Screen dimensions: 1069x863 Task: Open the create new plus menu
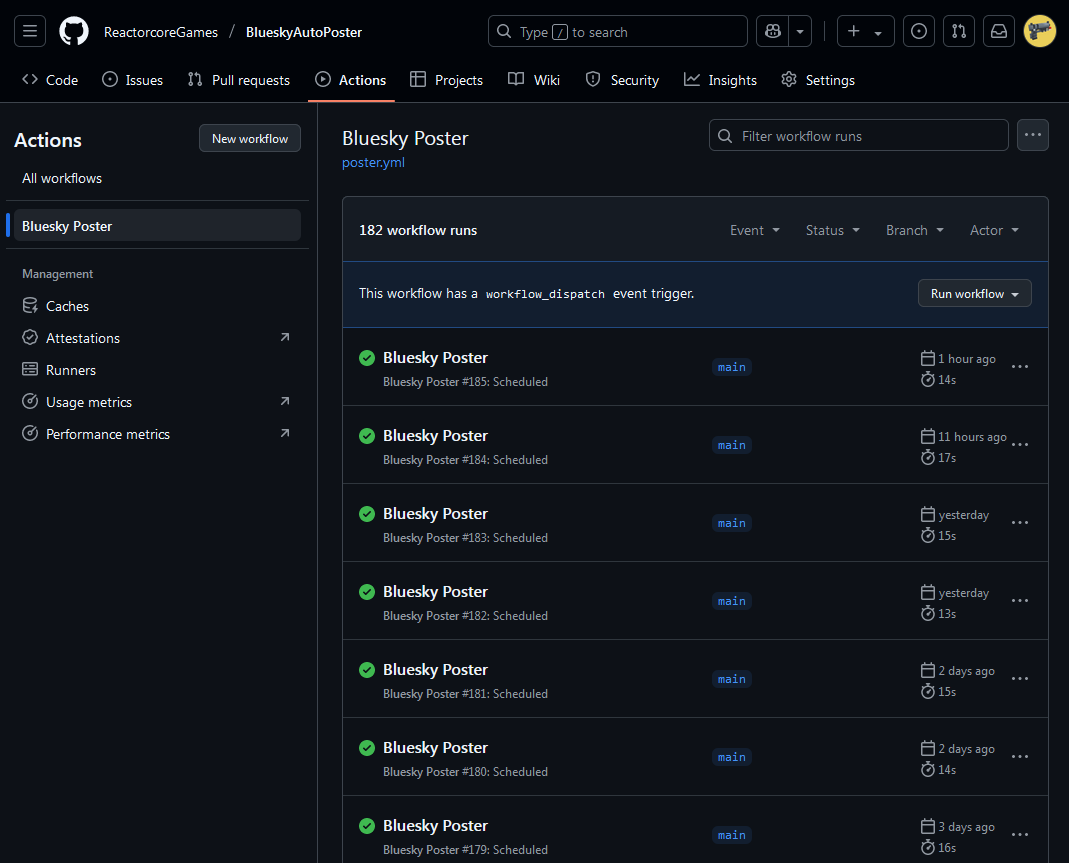(865, 31)
